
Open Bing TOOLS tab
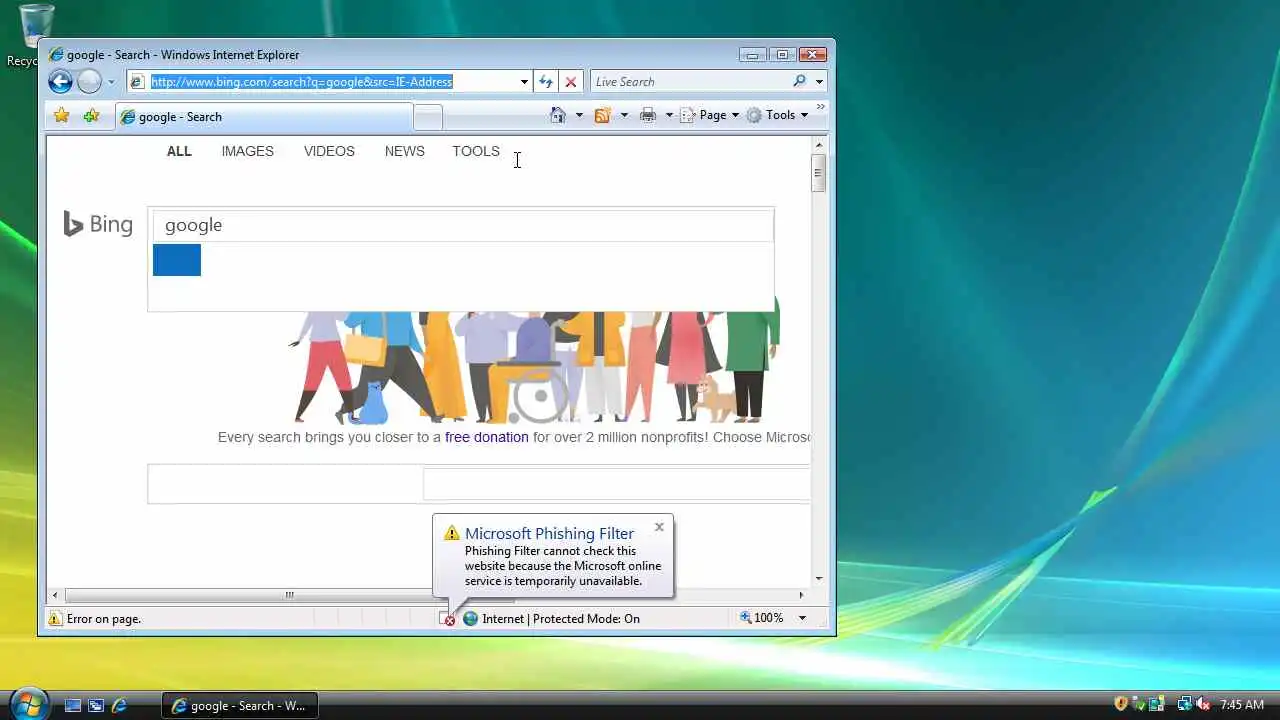(x=476, y=151)
